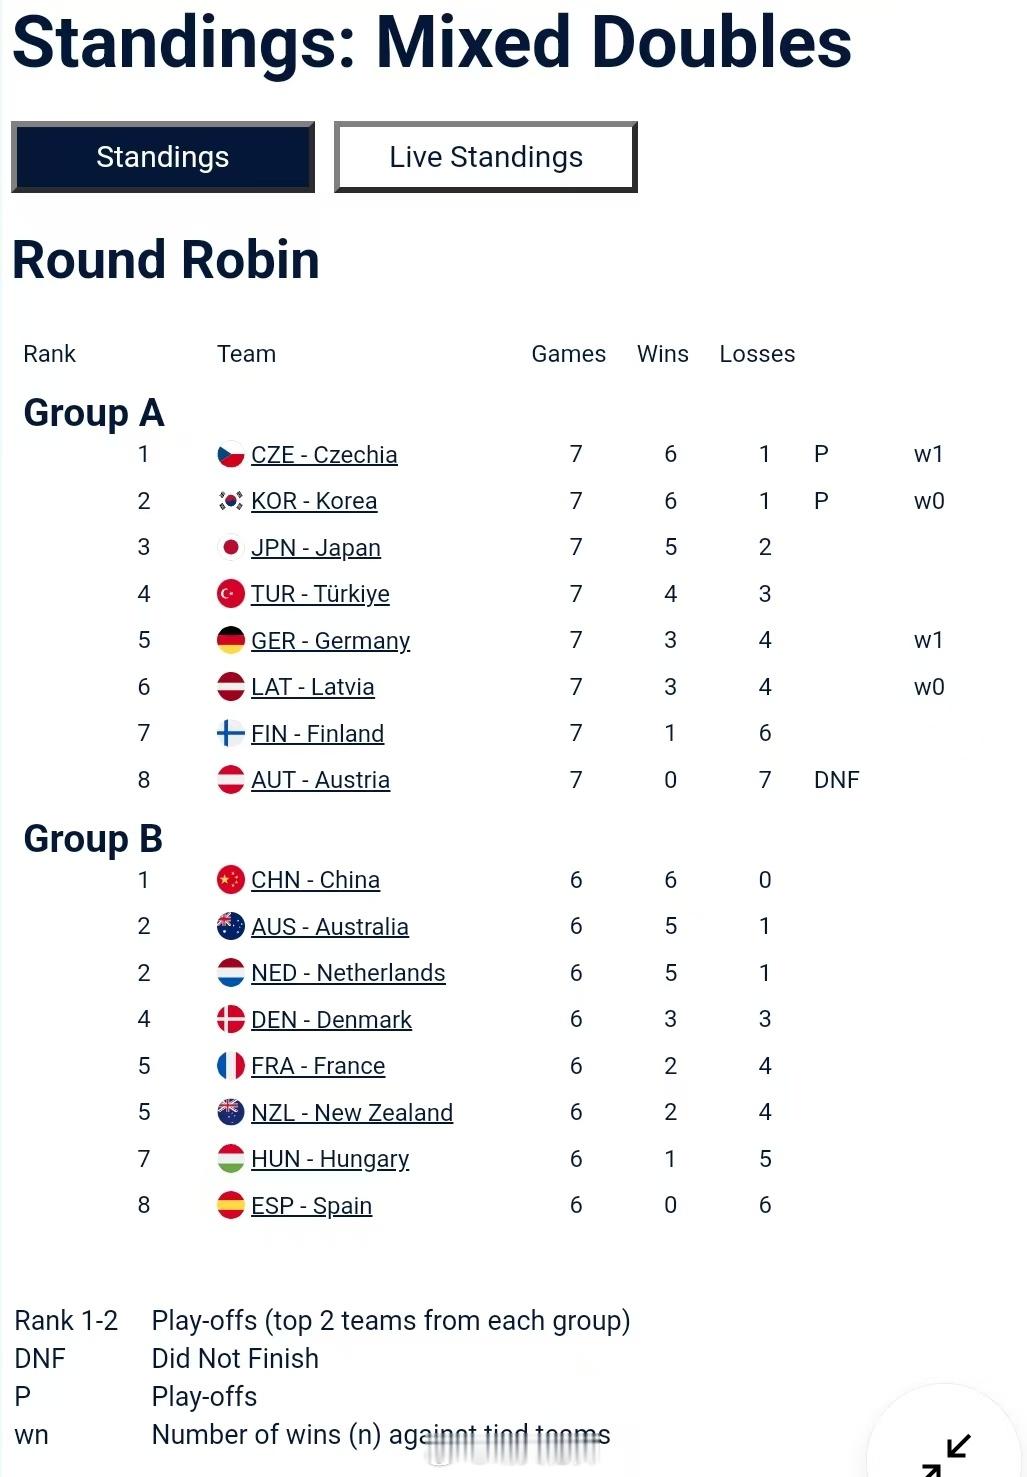
Task: Click the Australia flag icon
Action: [x=231, y=927]
